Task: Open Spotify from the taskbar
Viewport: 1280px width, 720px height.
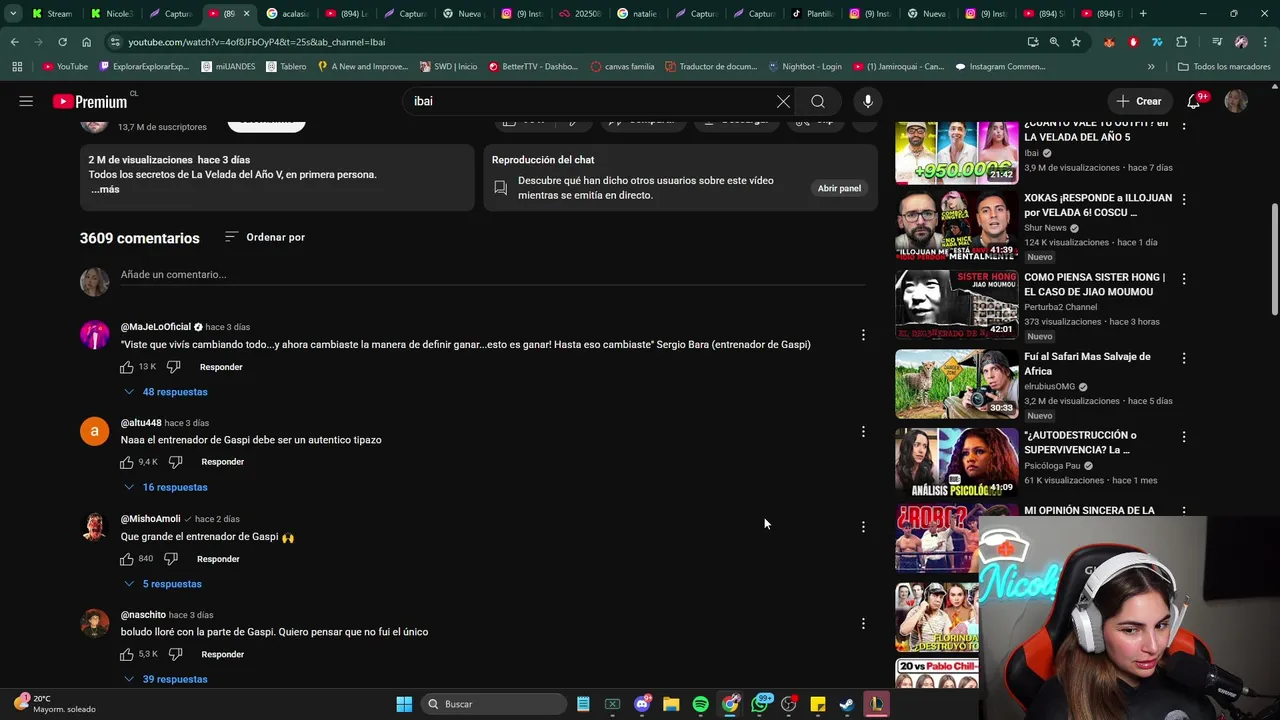Action: coord(700,704)
